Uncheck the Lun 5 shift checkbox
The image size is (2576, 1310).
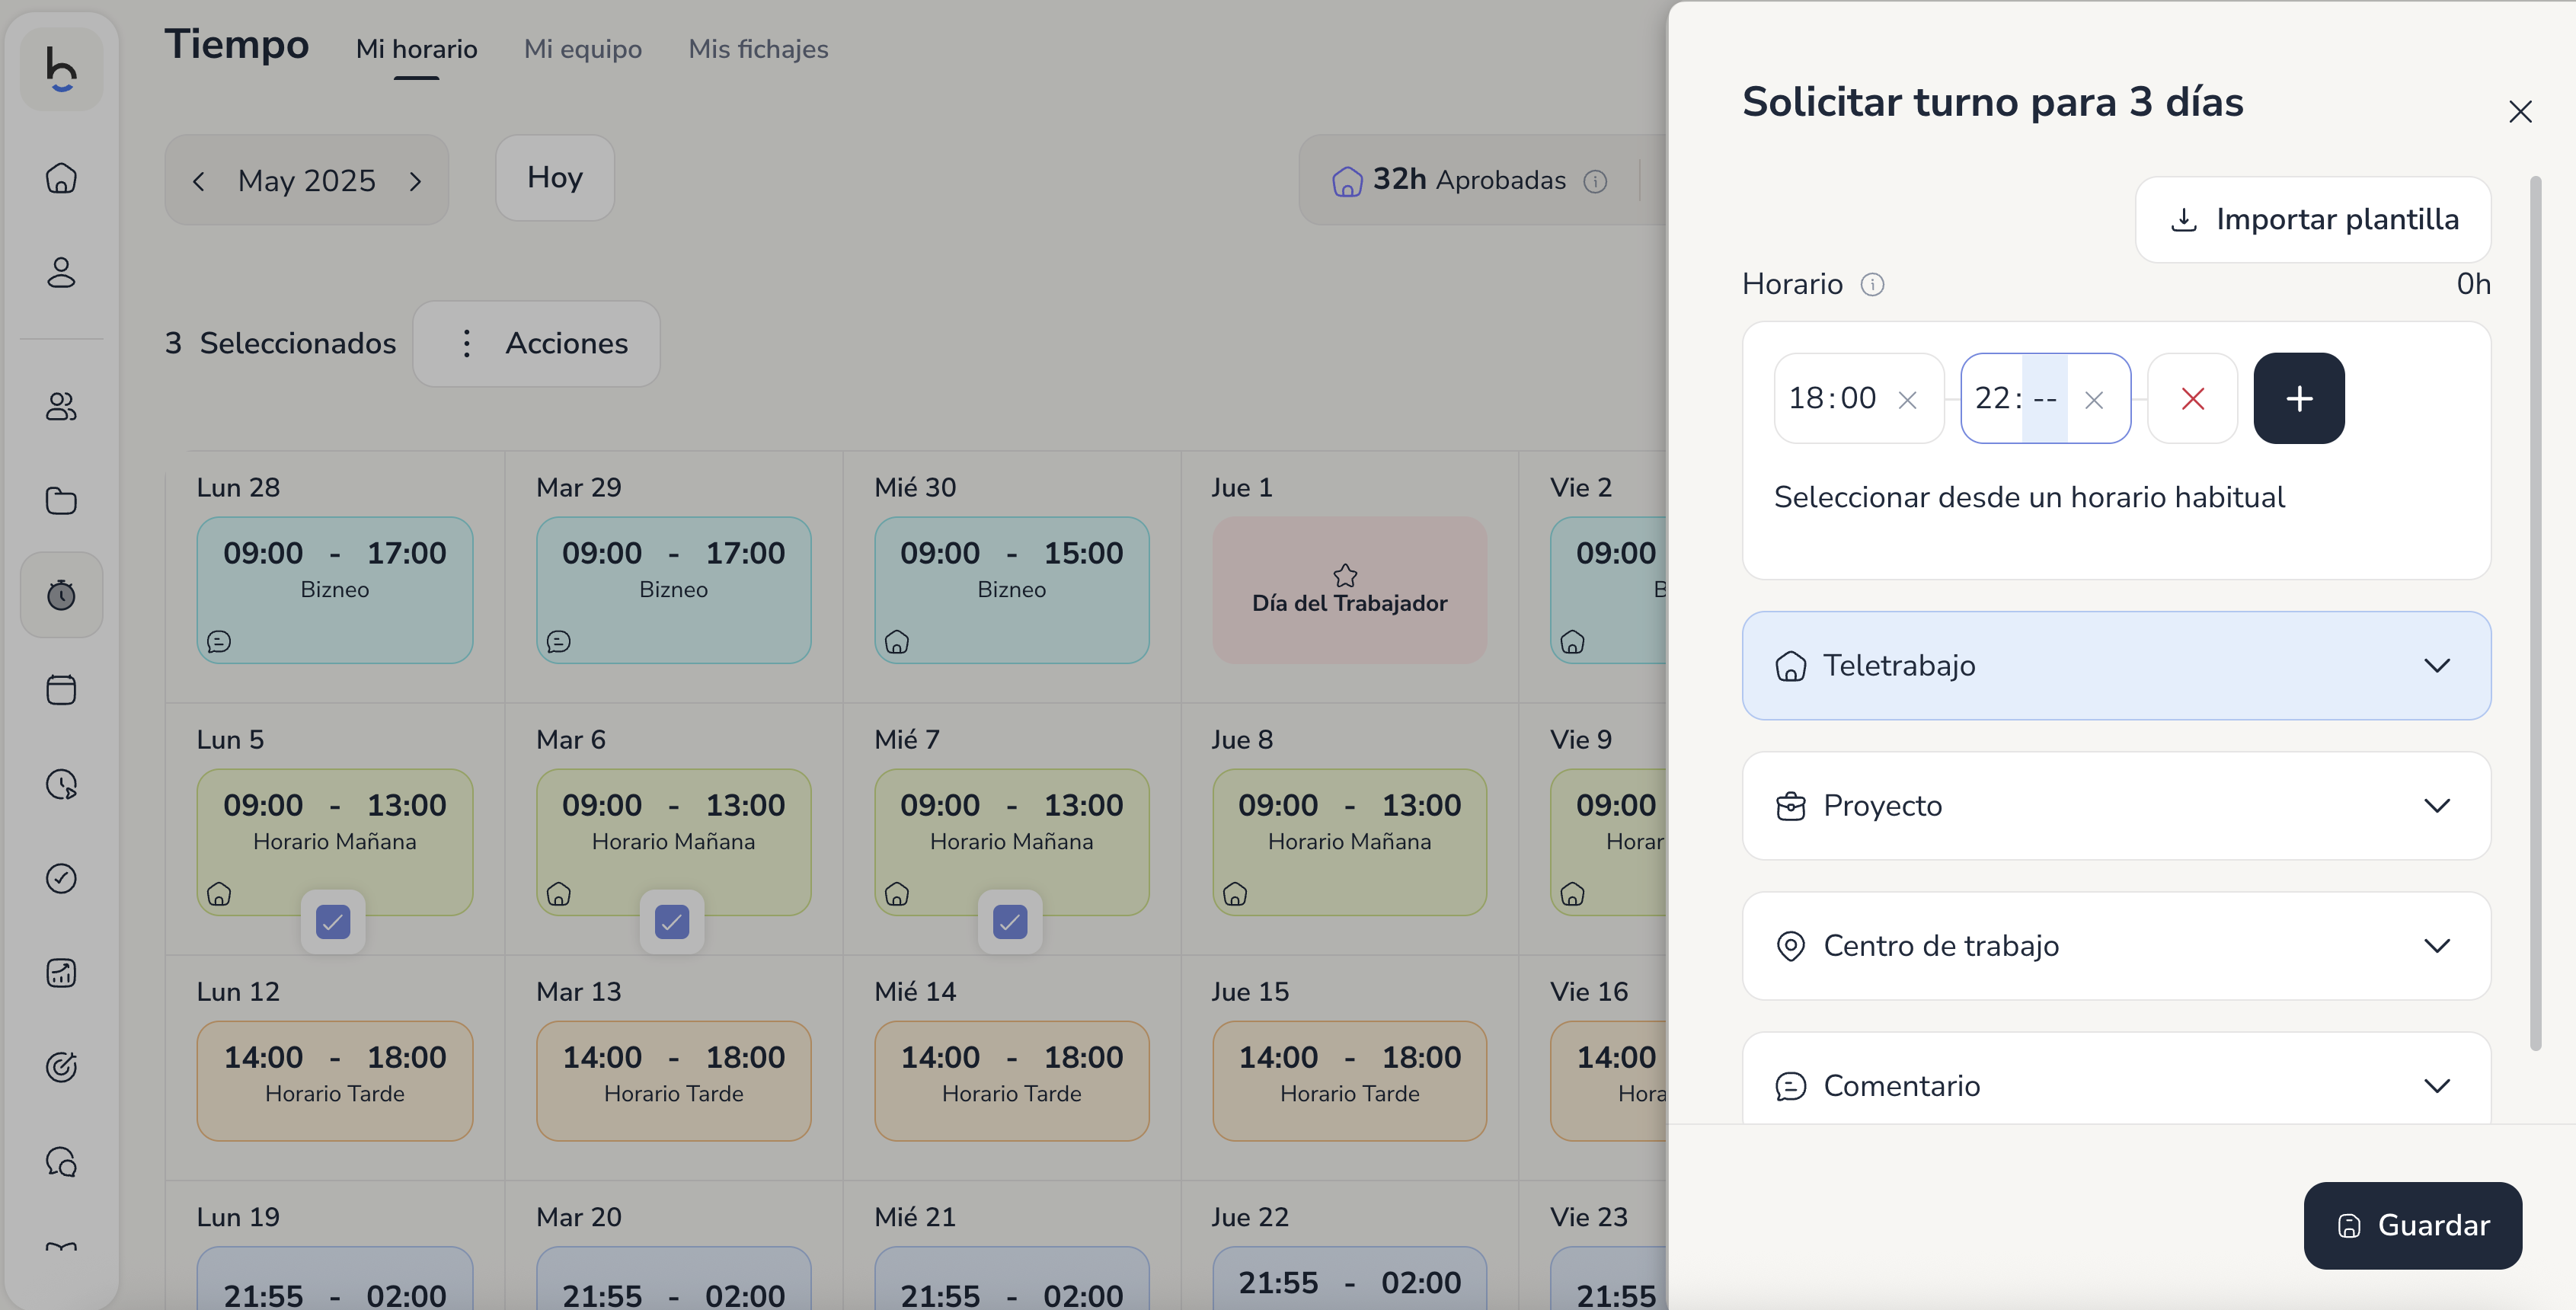click(333, 921)
